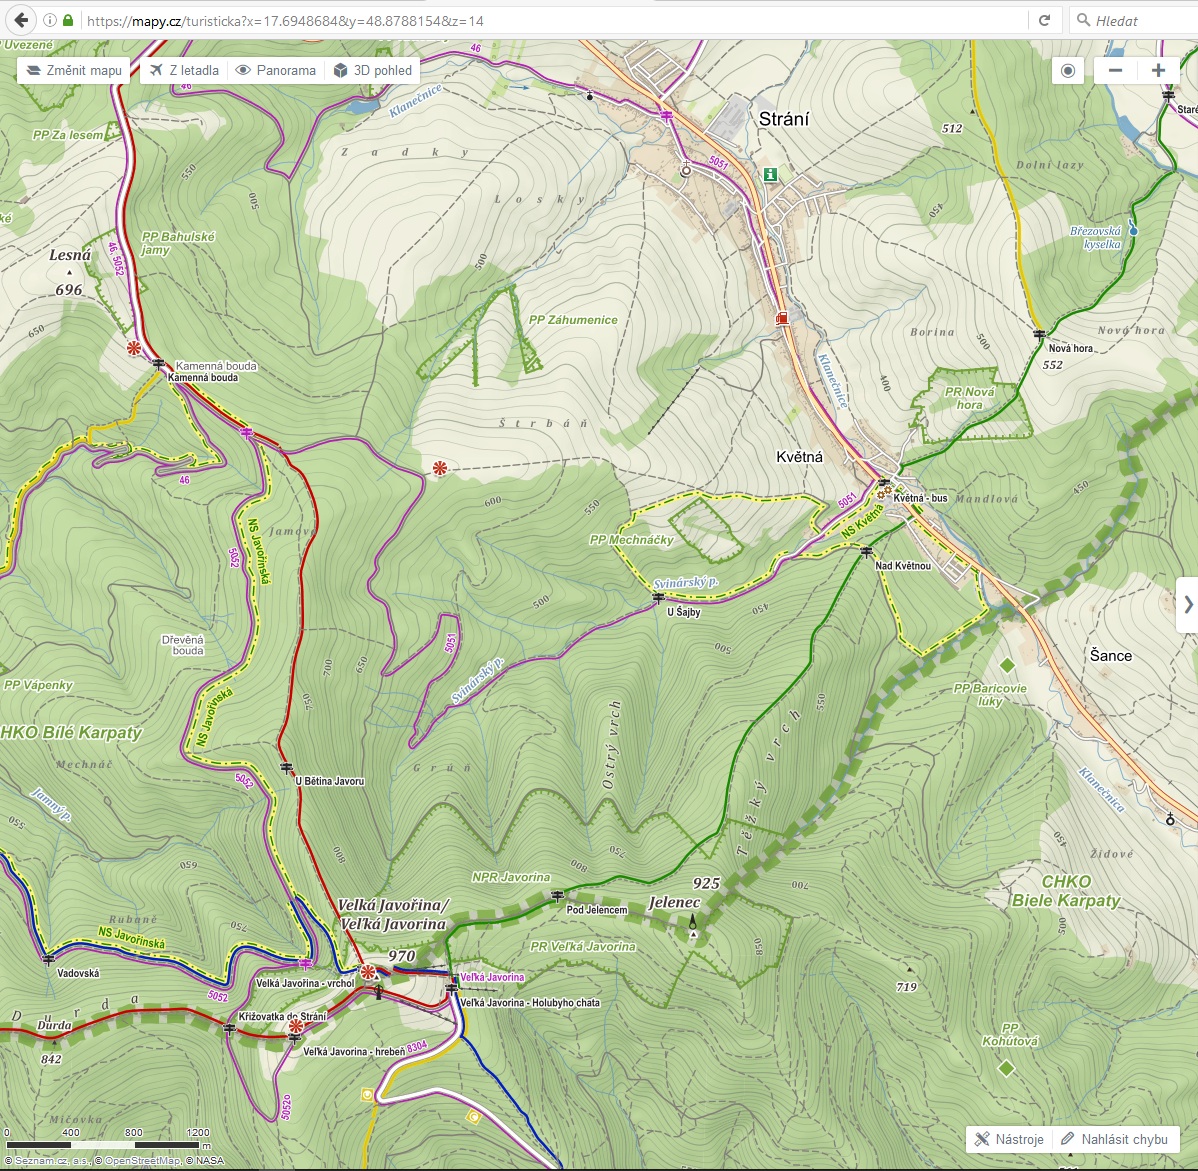Open the Nástroje tools menu
Viewport: 1198px width, 1171px height.
(x=1009, y=1139)
